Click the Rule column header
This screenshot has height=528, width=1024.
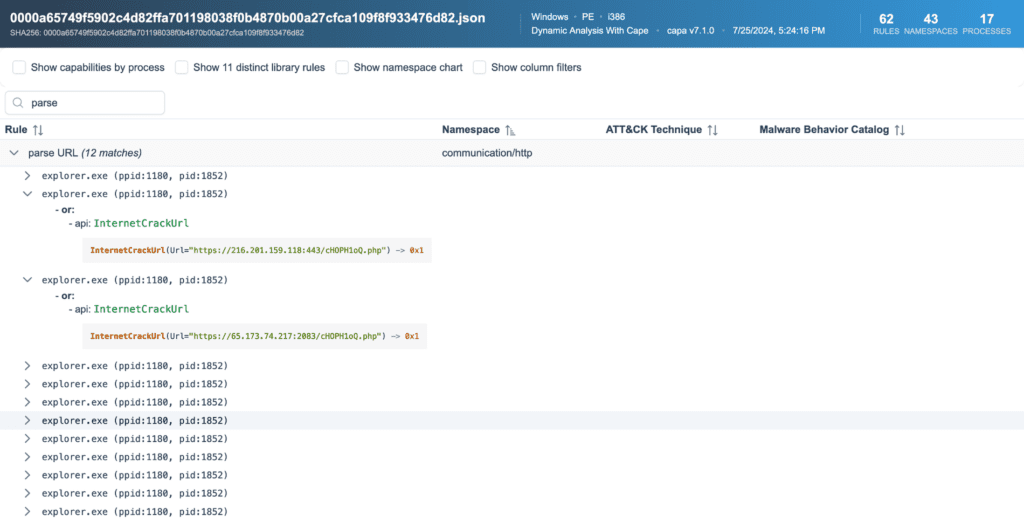16,130
